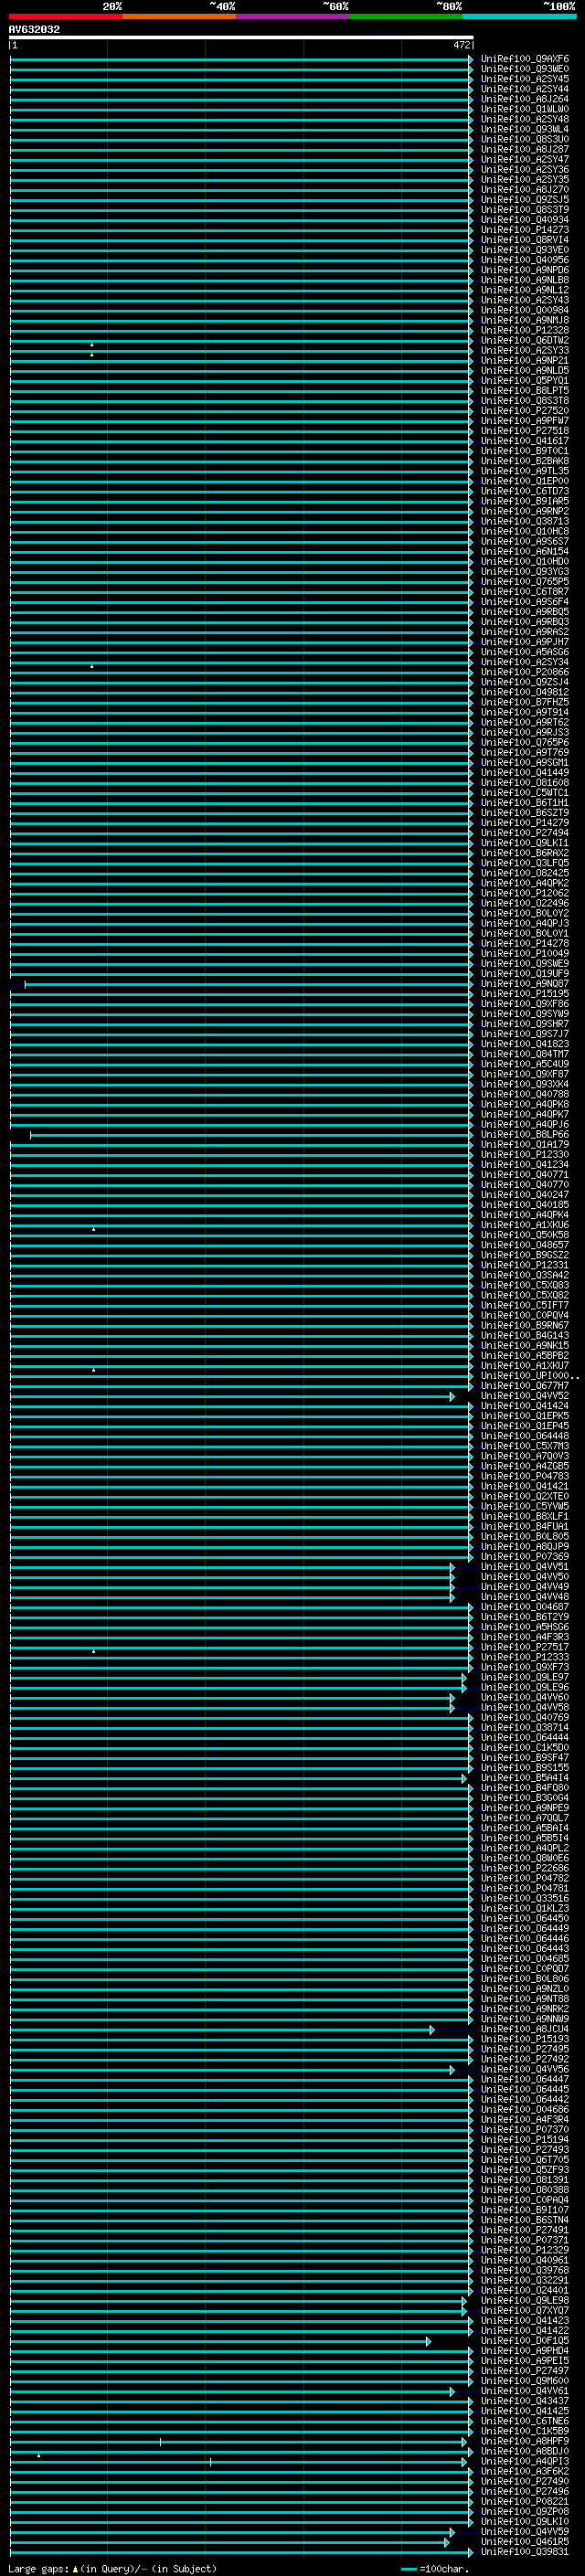Select label UniRef100_Q6DTW2
The image size is (585, 2576).
point(524,340)
